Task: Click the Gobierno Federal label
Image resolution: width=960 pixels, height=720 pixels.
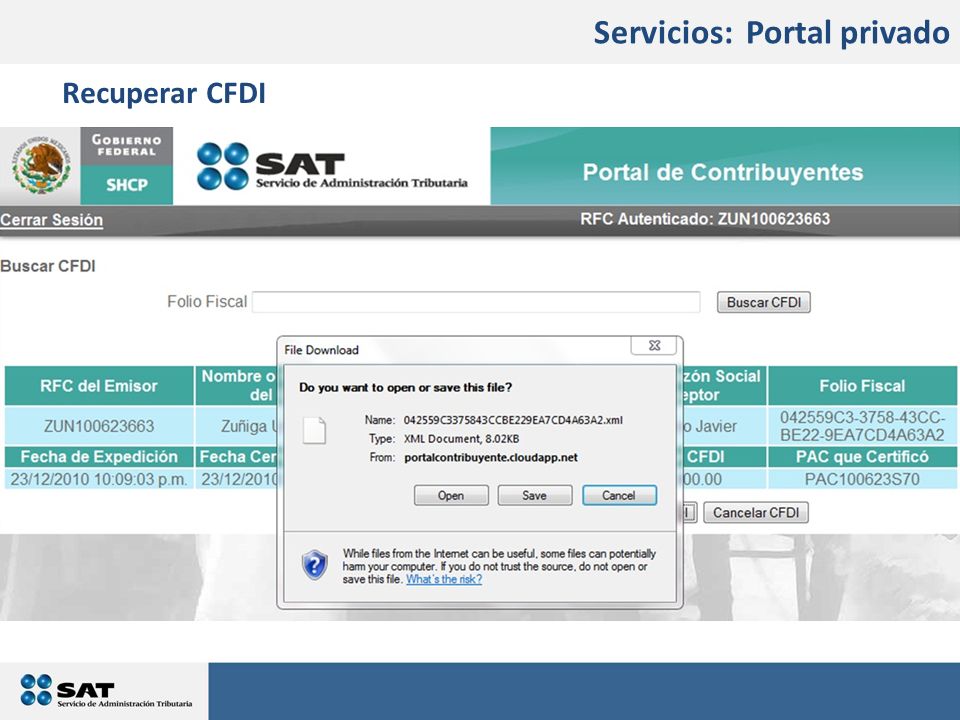Action: pos(127,146)
